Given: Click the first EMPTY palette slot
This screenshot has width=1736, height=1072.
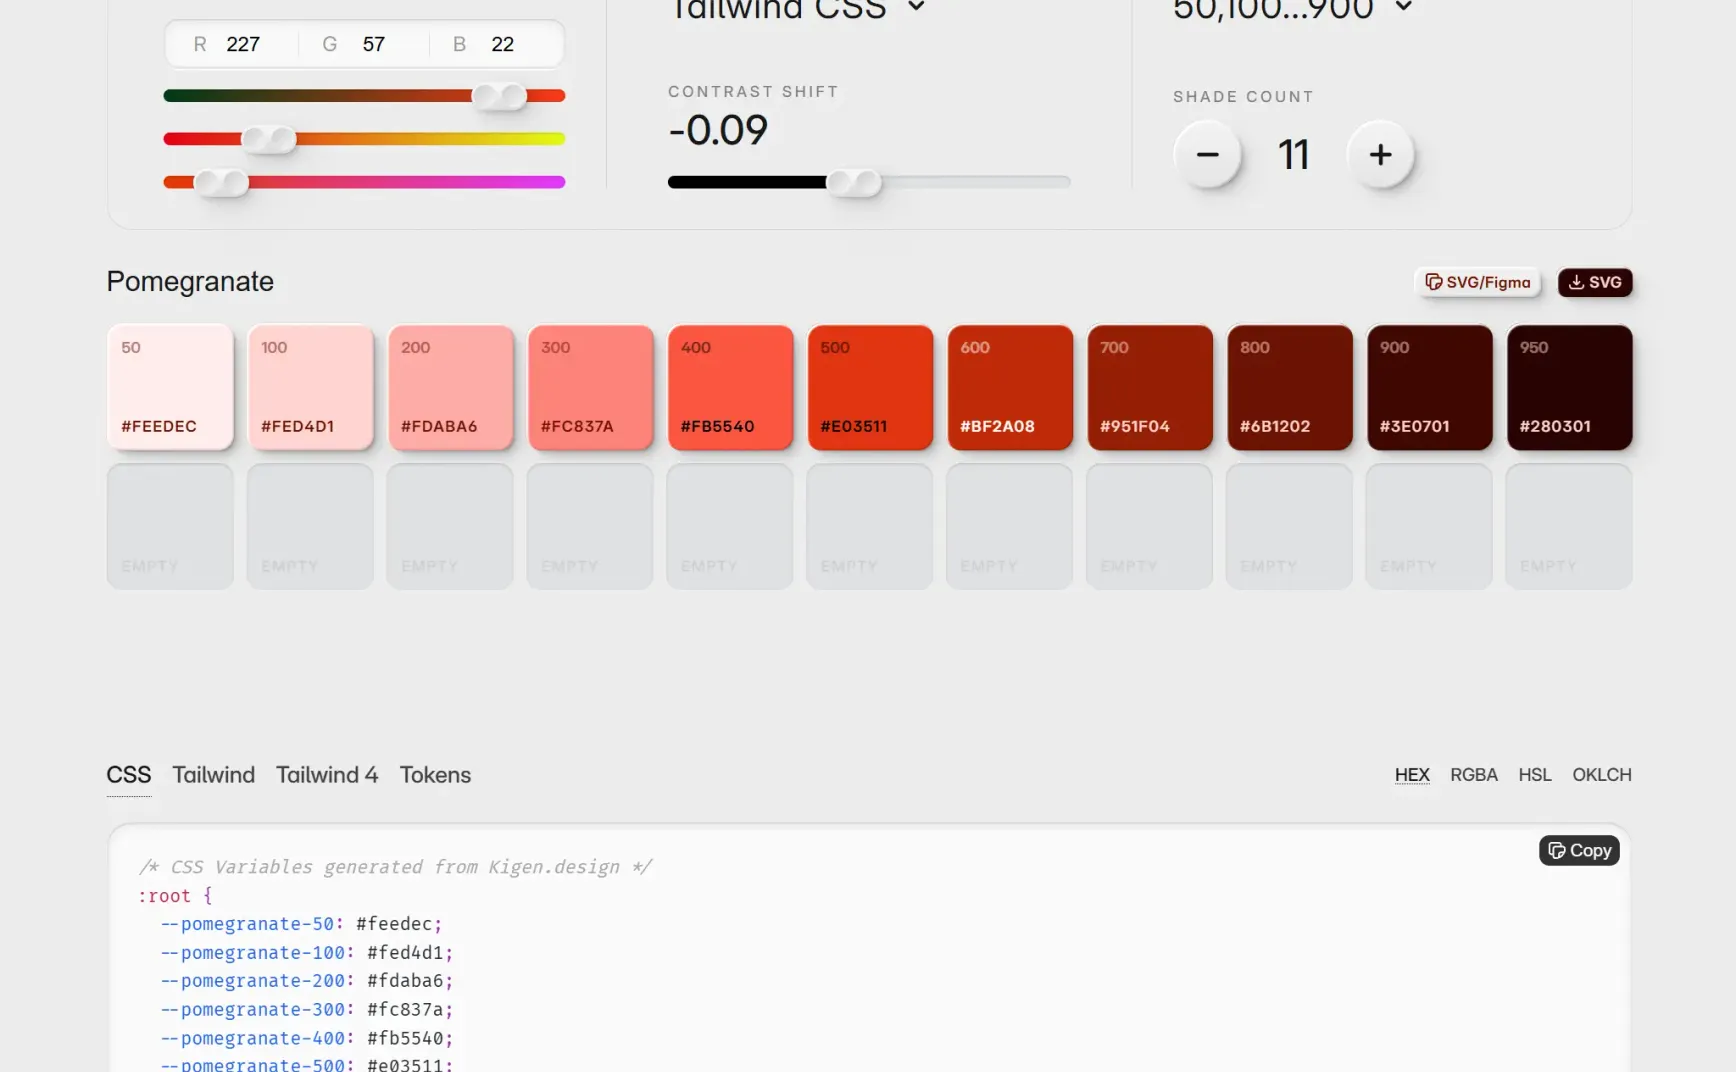Looking at the screenshot, I should tap(170, 526).
